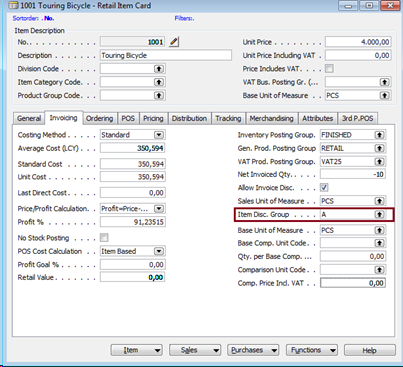This screenshot has height=367, width=403.
Task: Open the Tracking tab
Action: (228, 118)
